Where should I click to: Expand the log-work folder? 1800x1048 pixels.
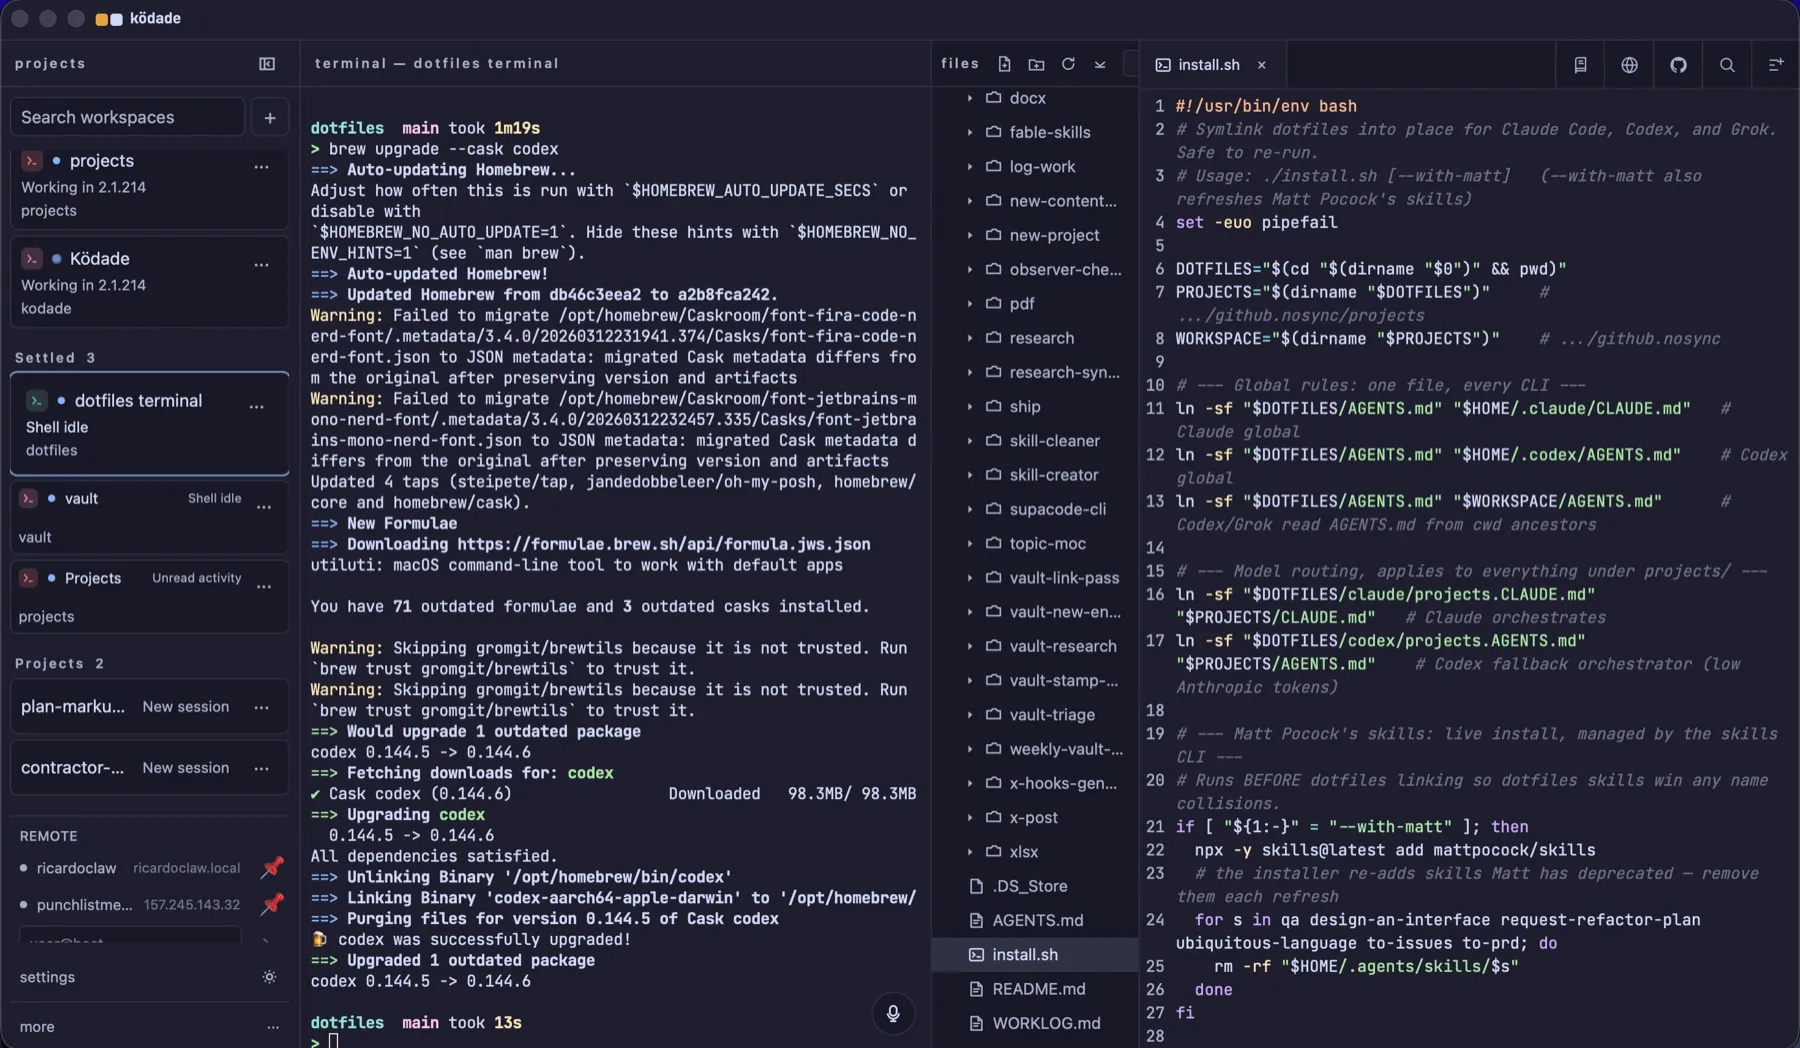click(970, 167)
